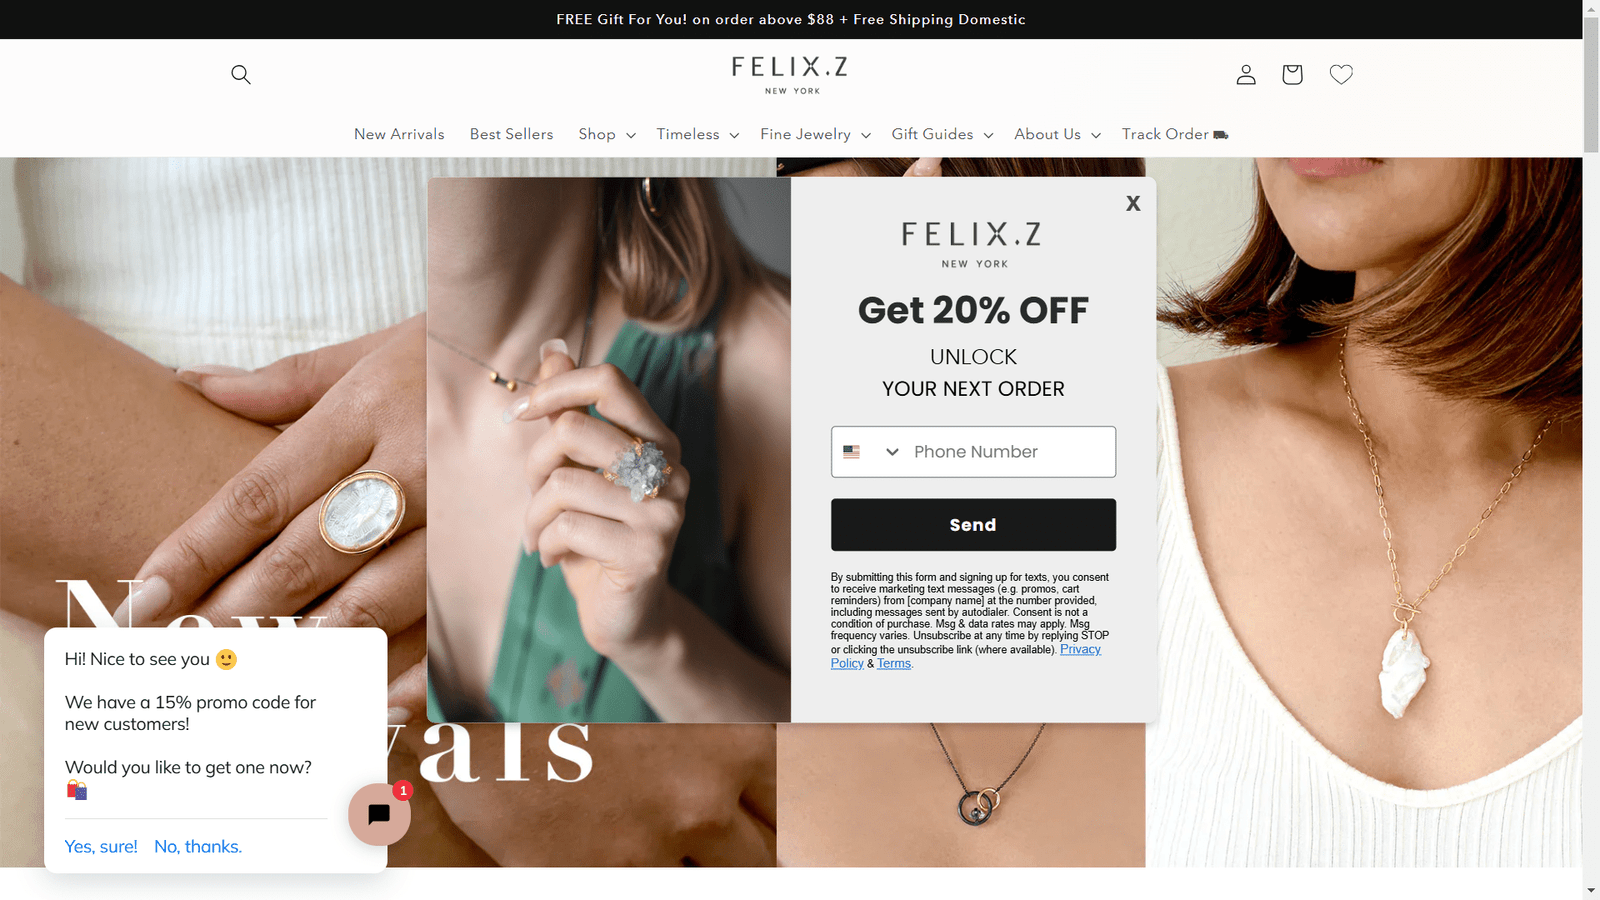Screen dimensions: 1600x900
Task: Click the Send button
Action: pos(973,525)
